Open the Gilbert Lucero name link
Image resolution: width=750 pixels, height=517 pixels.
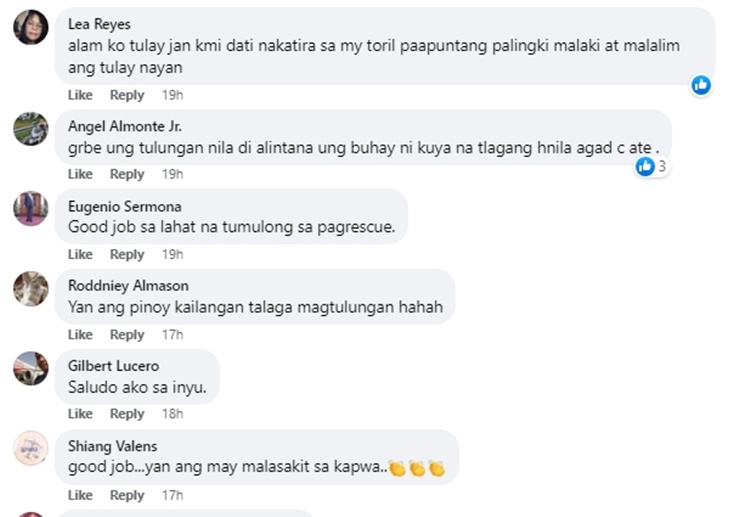(x=113, y=366)
